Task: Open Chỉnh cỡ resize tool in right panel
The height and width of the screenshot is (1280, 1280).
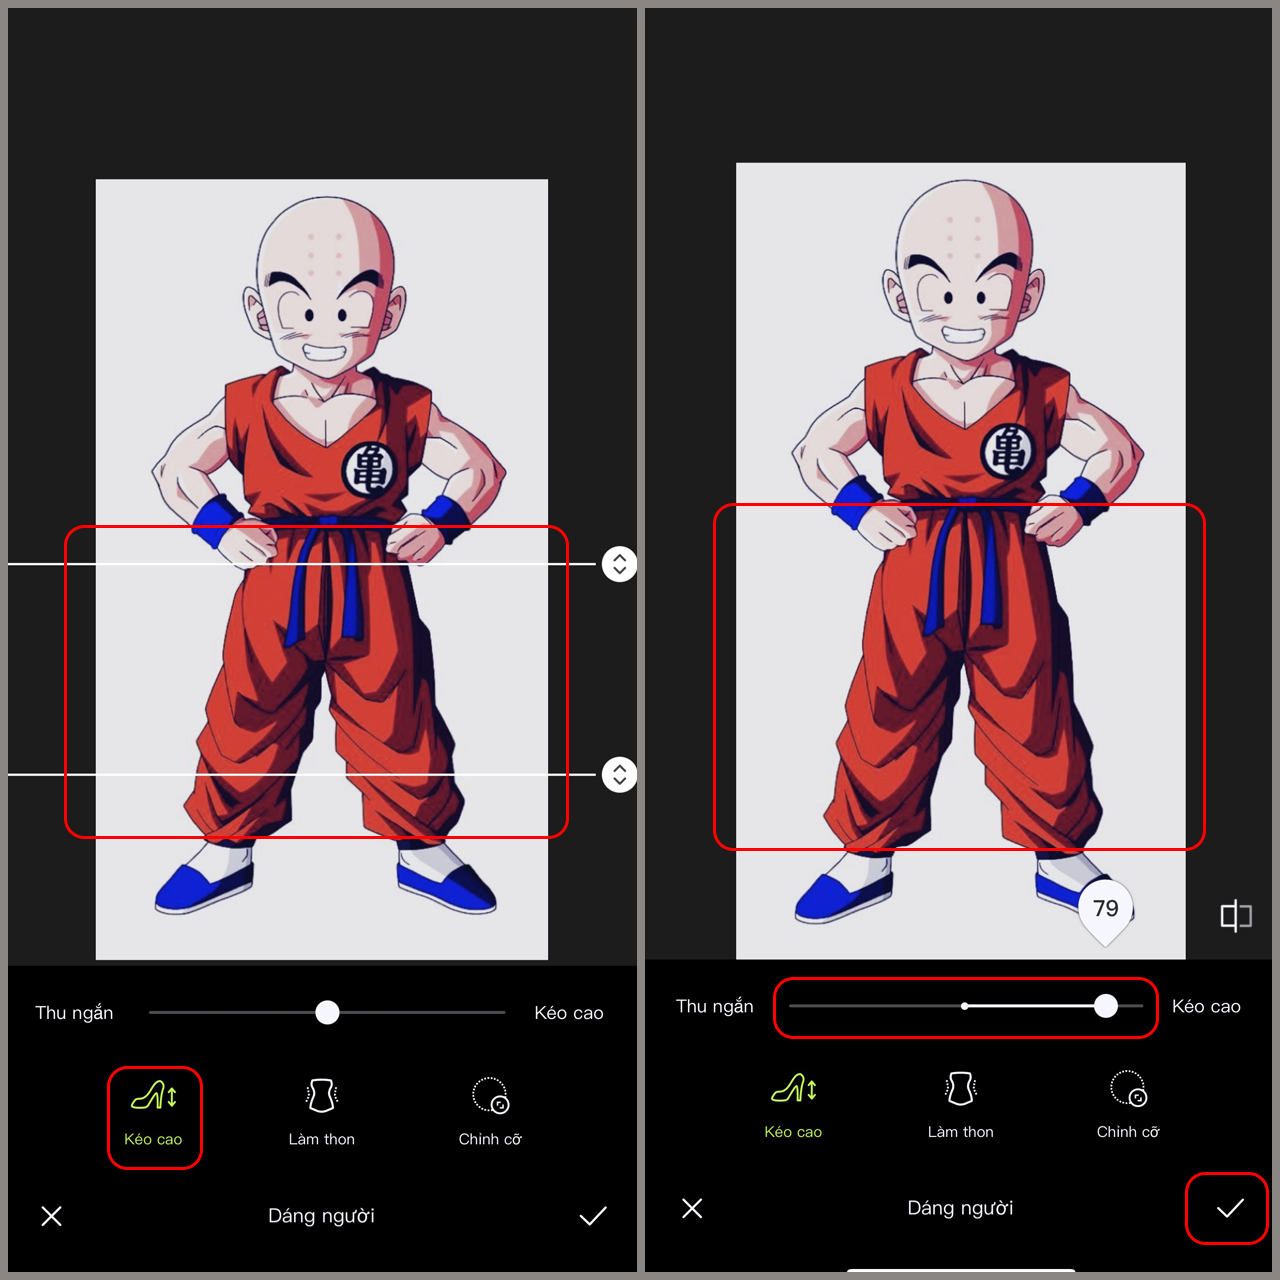Action: (x=1128, y=1090)
